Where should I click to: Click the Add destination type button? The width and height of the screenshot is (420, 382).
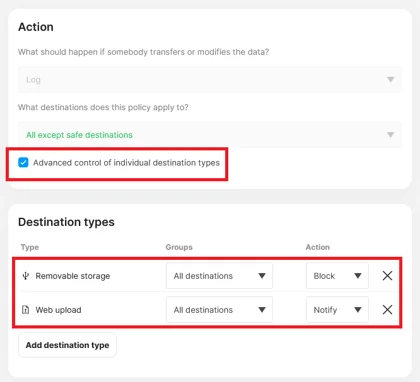(x=67, y=345)
